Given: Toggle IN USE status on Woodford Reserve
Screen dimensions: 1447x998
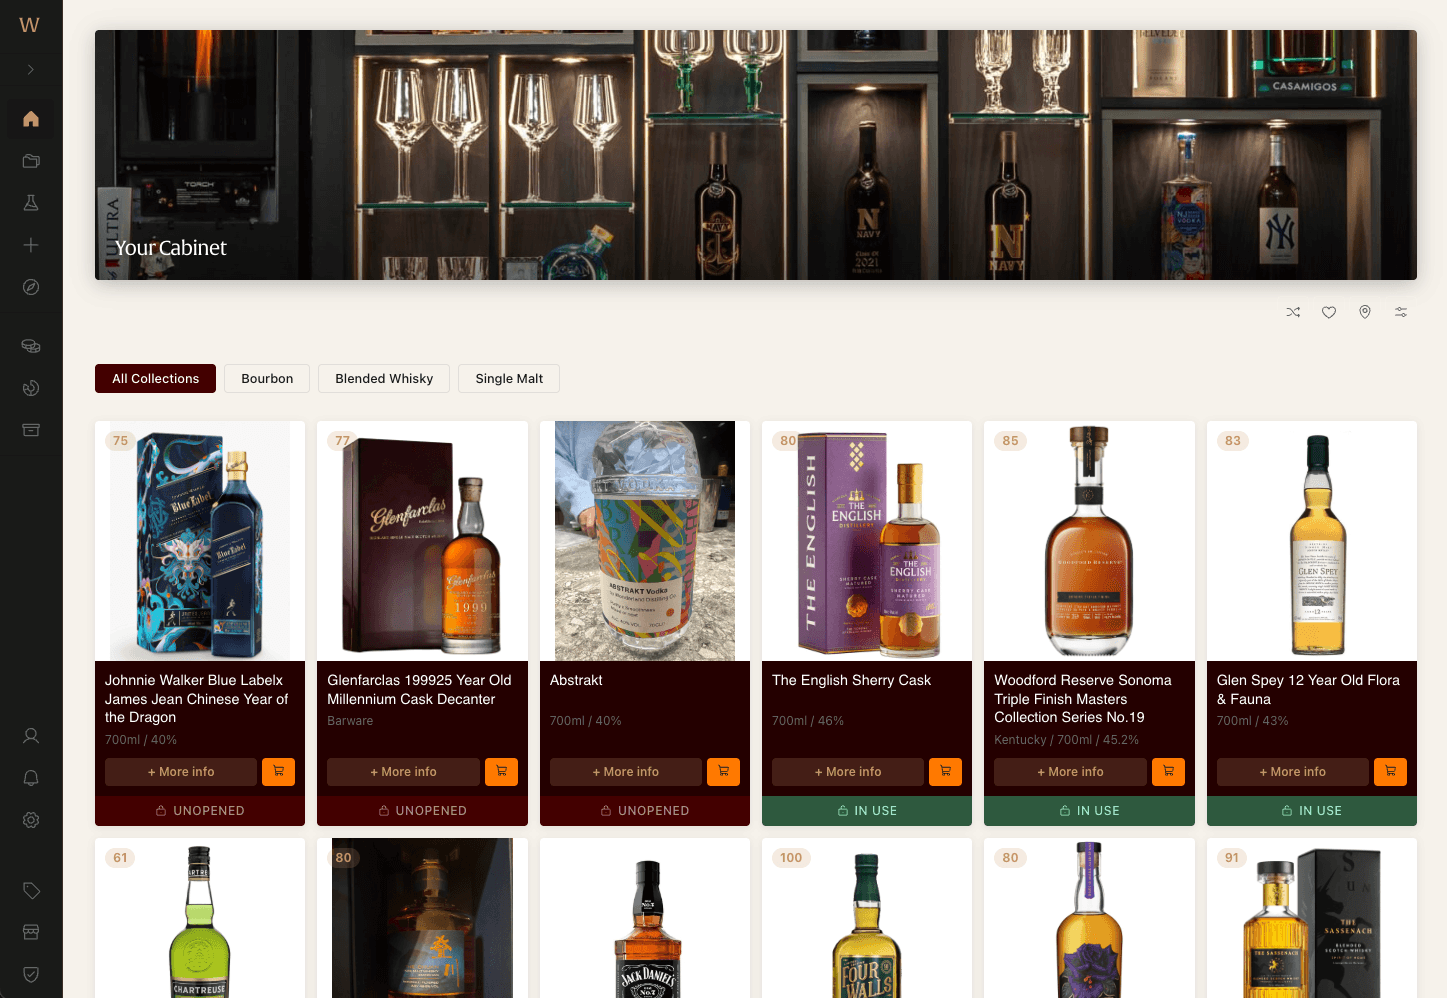Looking at the screenshot, I should click(x=1089, y=811).
